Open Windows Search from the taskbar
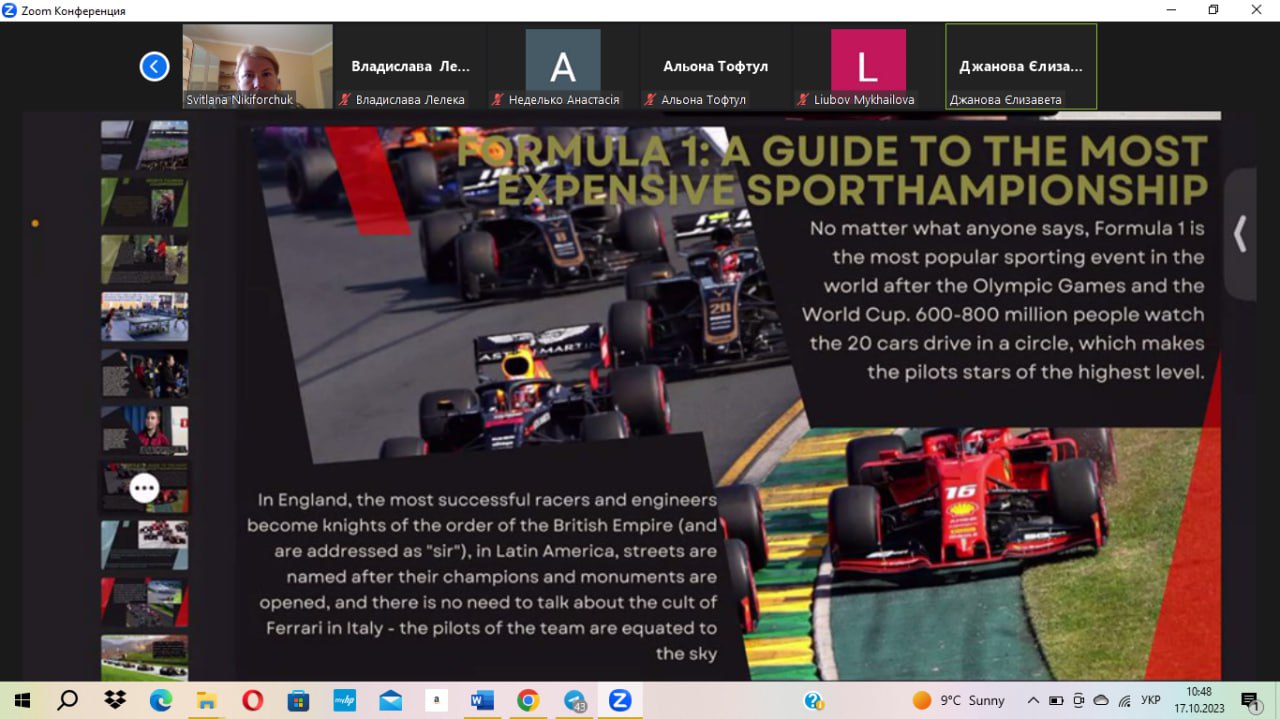 (68, 701)
